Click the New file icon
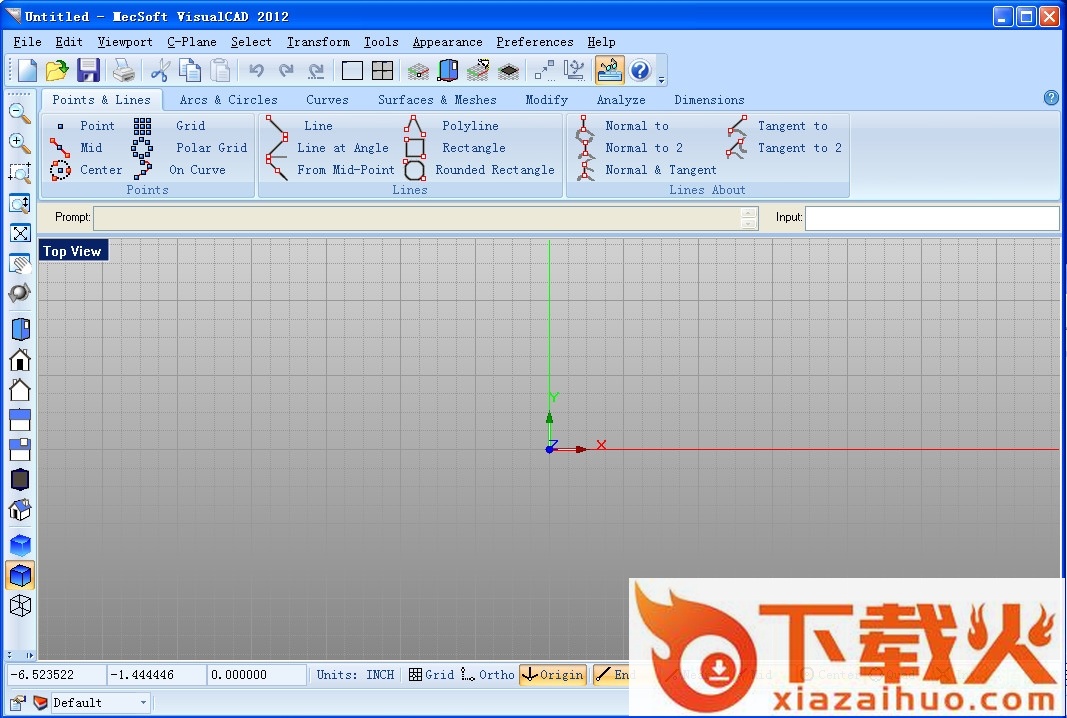This screenshot has width=1067, height=718. (x=27, y=70)
